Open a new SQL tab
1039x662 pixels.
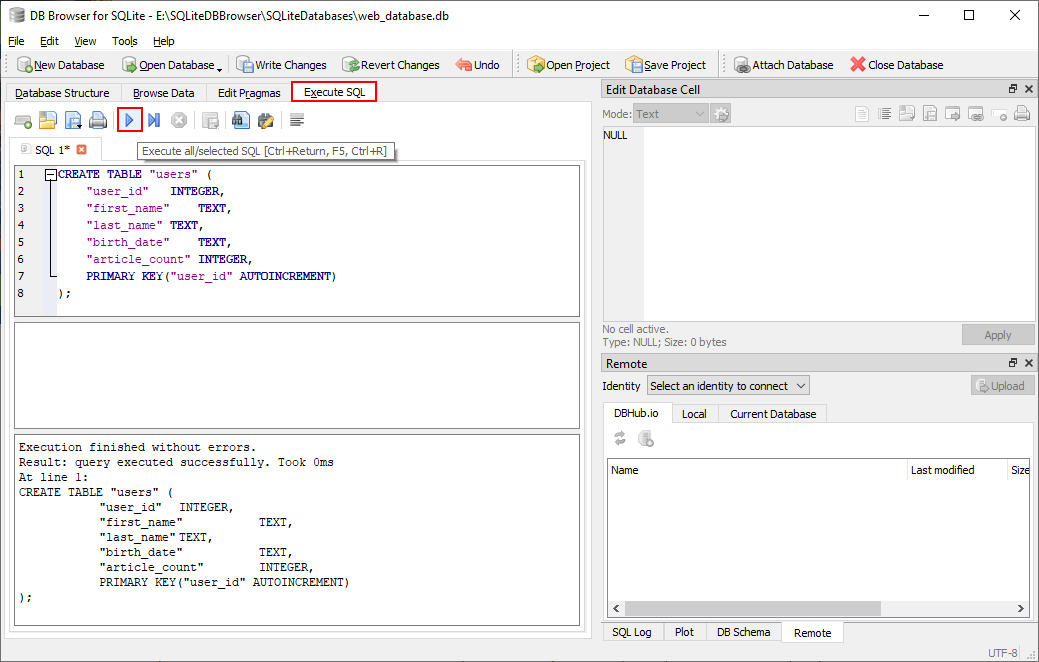coord(22,120)
